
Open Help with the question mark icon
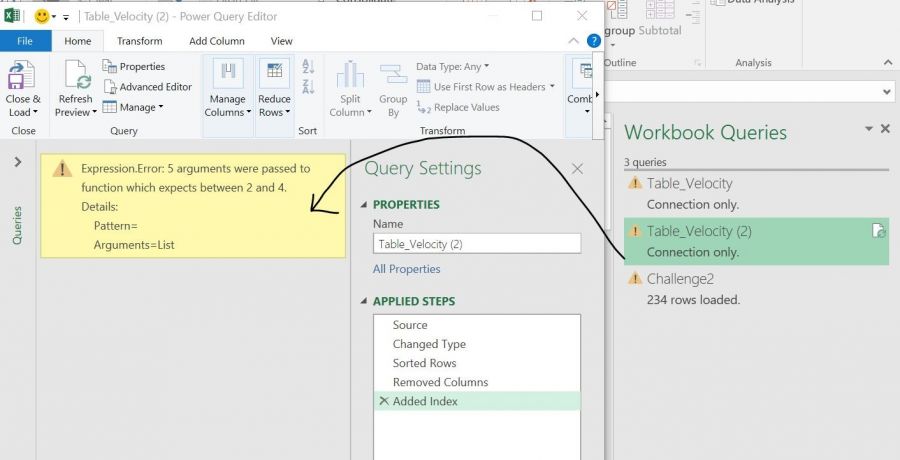593,41
